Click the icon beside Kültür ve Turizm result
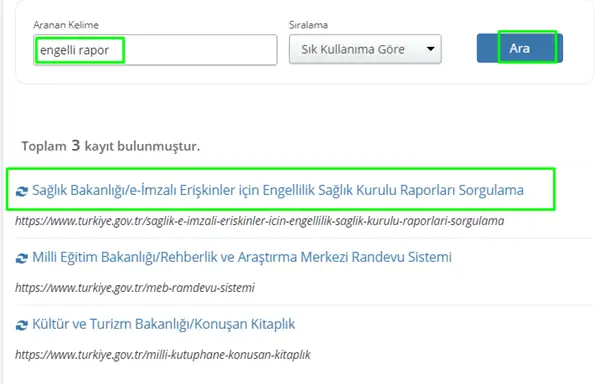This screenshot has height=384, width=605. pos(22,325)
